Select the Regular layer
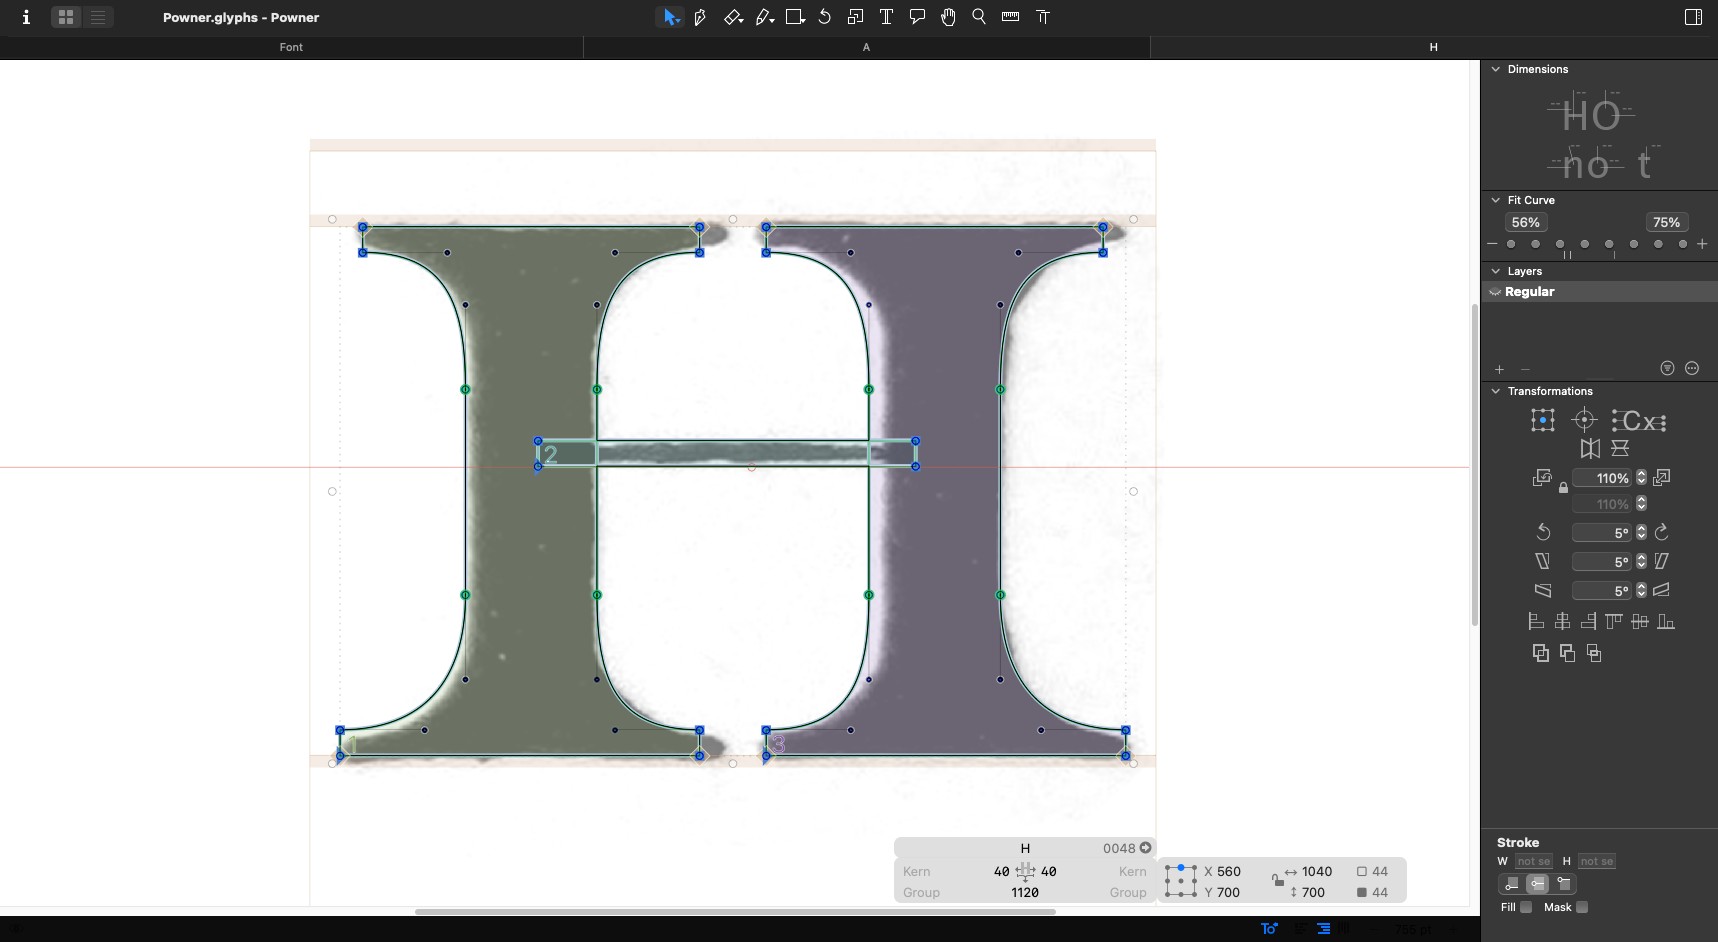Image resolution: width=1718 pixels, height=942 pixels. pyautogui.click(x=1599, y=292)
